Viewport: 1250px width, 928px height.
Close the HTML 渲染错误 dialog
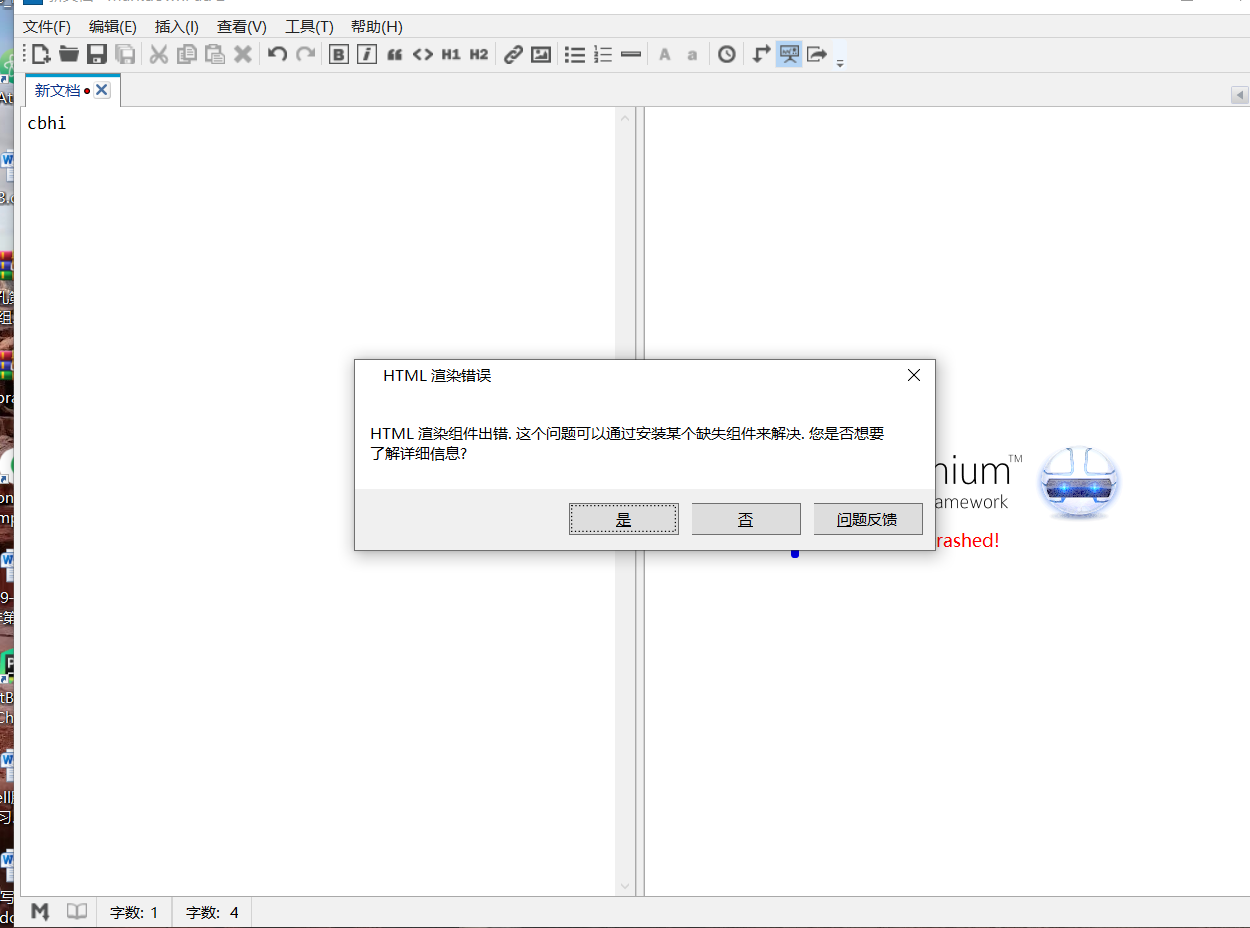(x=913, y=376)
